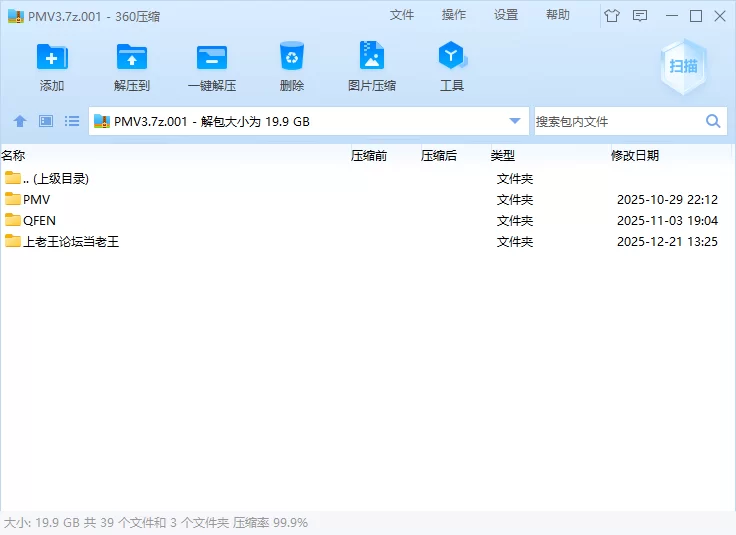This screenshot has width=736, height=535.
Task: Click the search box for 搜索包内文件
Action: pyautogui.click(x=616, y=121)
